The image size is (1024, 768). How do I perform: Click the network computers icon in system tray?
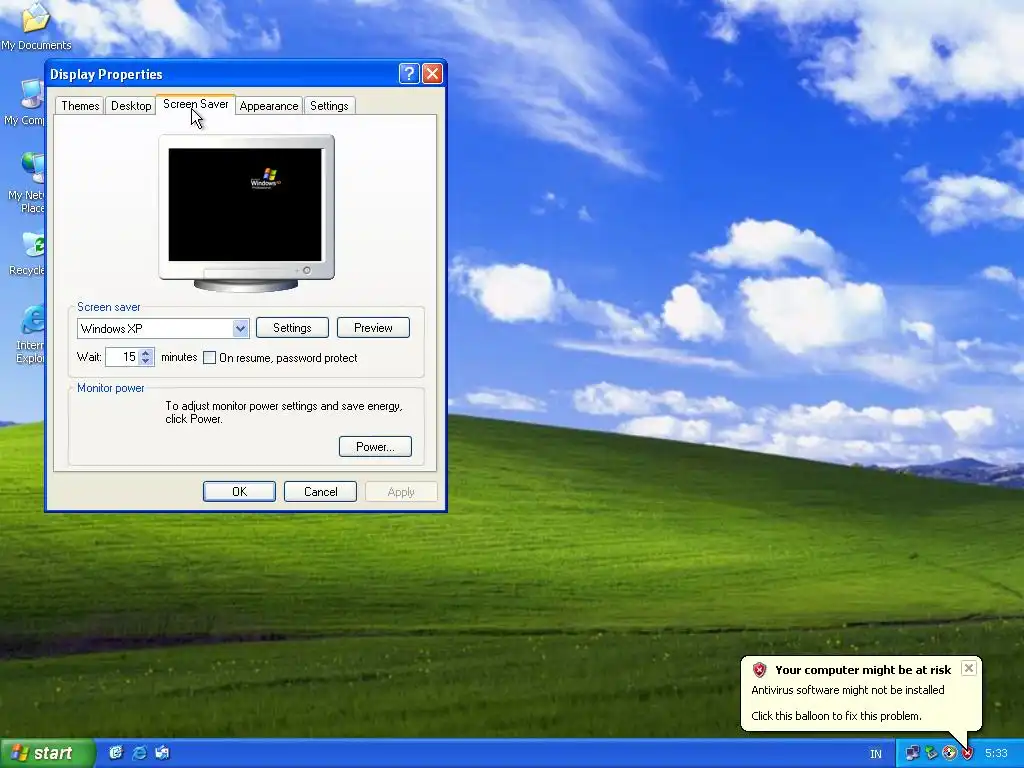pos(912,754)
